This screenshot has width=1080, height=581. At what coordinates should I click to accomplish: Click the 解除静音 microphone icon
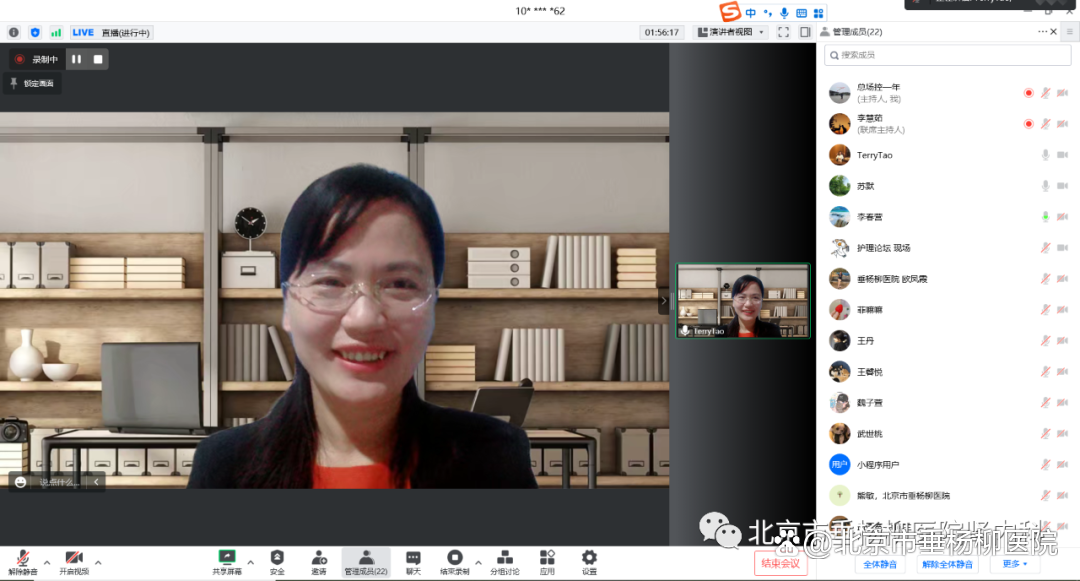click(x=22, y=558)
